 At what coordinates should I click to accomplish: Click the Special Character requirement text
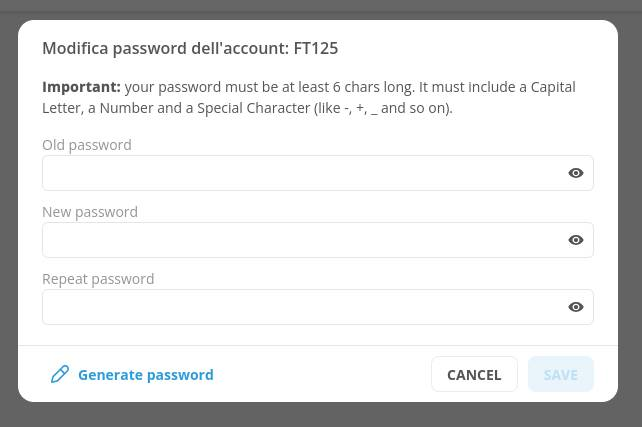[253, 108]
